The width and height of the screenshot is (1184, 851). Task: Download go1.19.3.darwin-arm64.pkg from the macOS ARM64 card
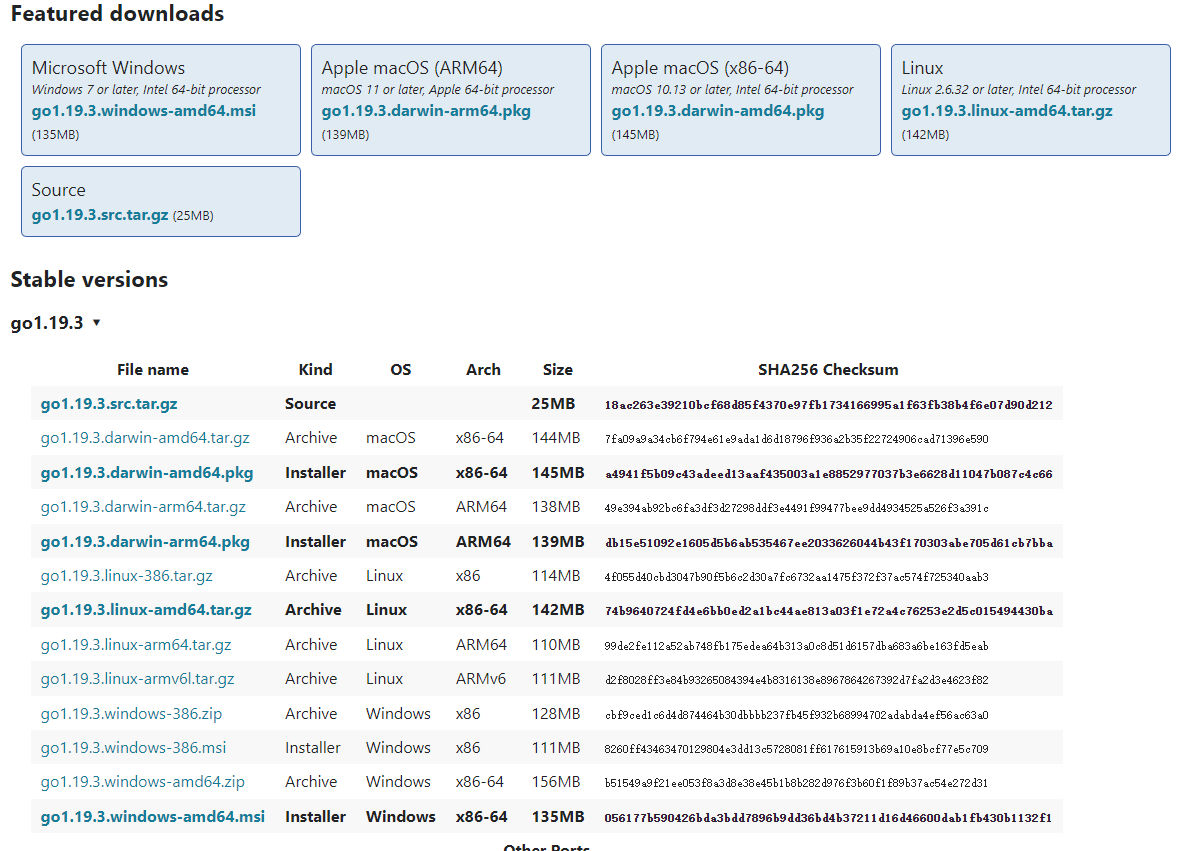pos(426,111)
